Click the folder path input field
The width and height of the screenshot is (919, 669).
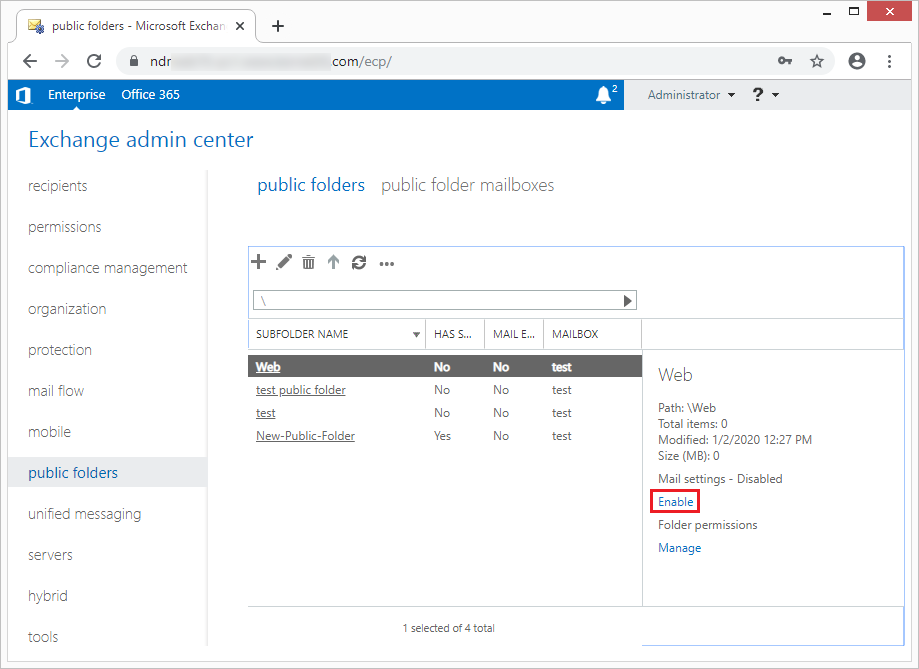tap(437, 301)
